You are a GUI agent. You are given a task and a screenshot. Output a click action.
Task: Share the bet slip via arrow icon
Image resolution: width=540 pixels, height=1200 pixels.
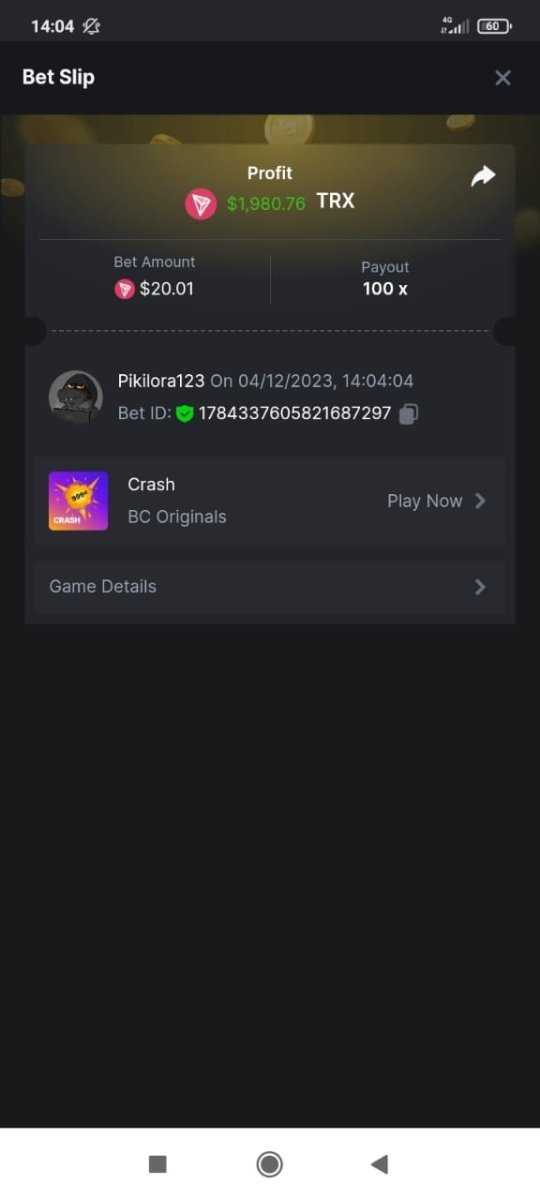(x=483, y=176)
